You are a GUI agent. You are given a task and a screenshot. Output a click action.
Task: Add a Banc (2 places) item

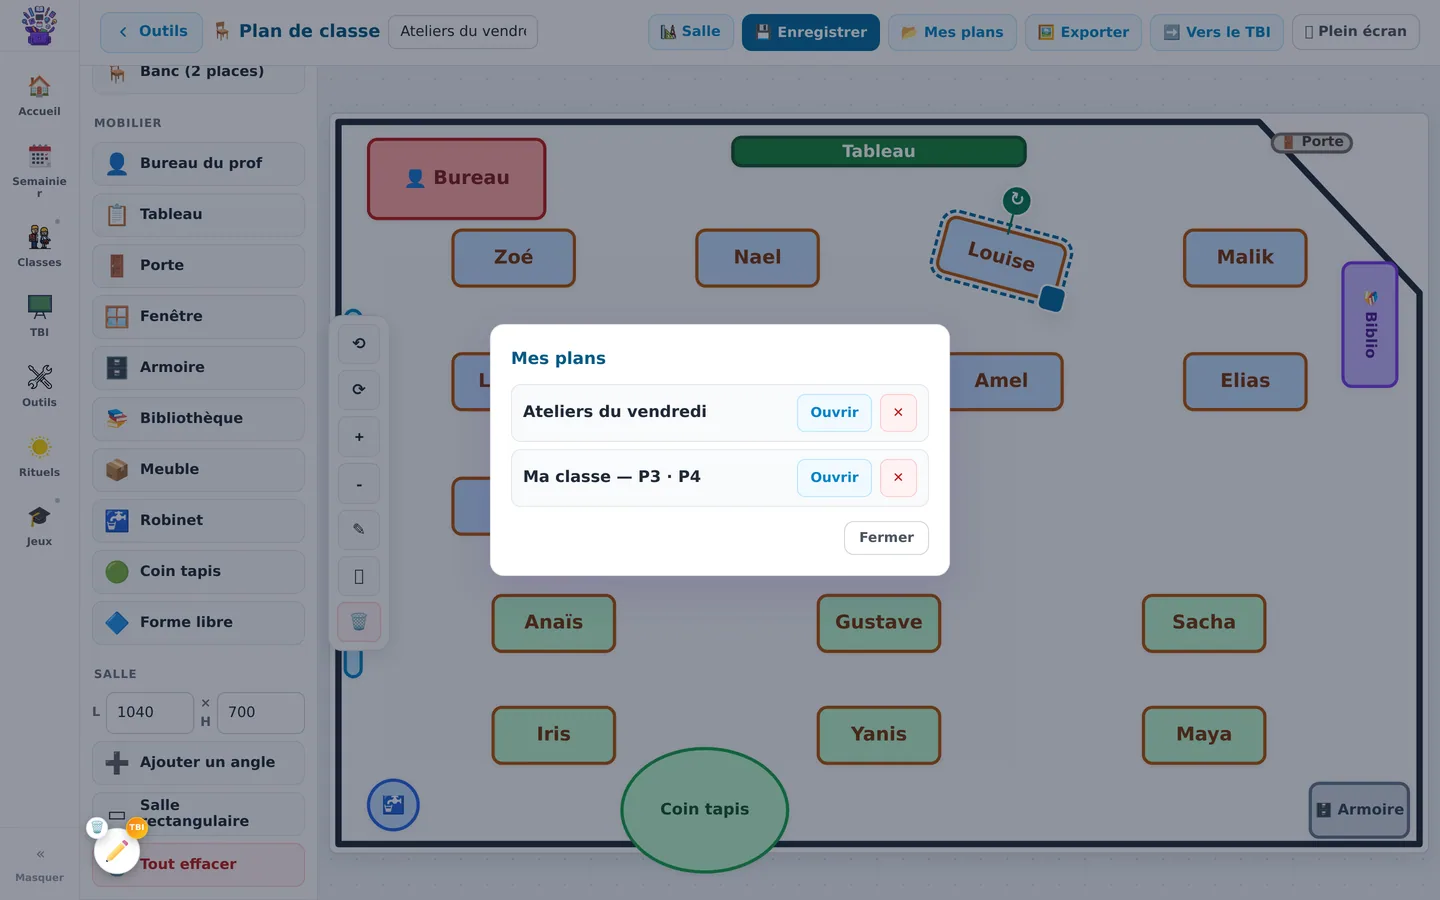click(x=198, y=75)
